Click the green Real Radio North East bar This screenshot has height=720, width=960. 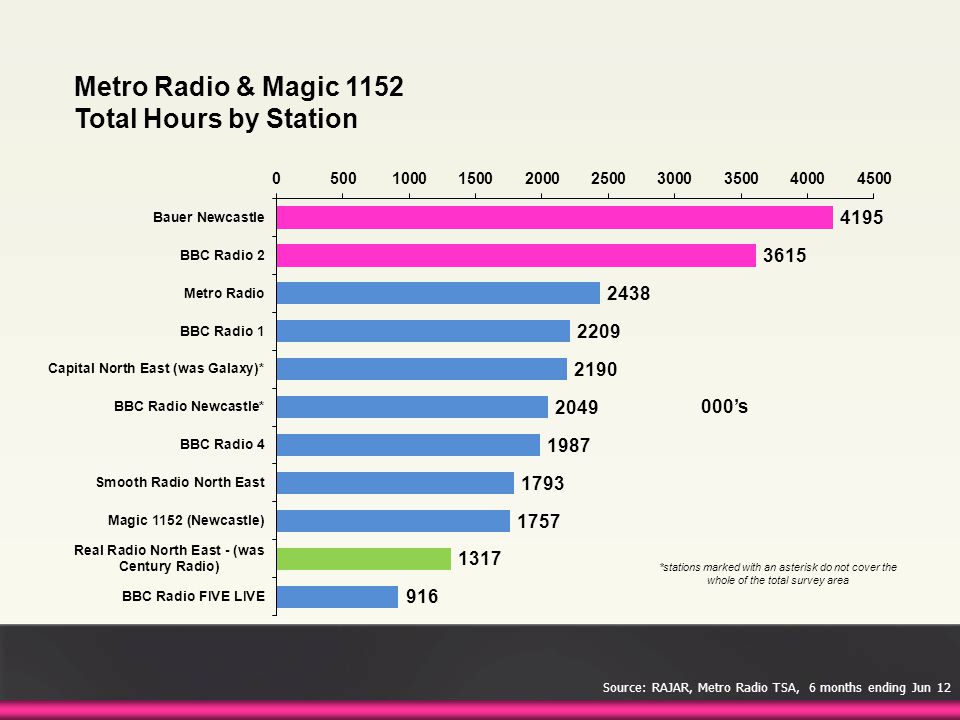click(x=364, y=559)
